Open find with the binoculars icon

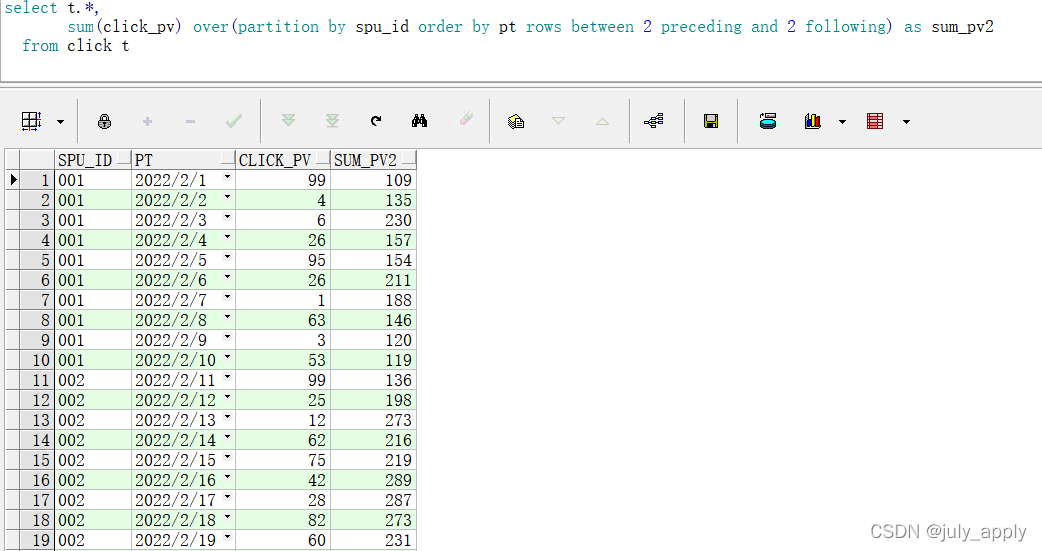point(419,121)
